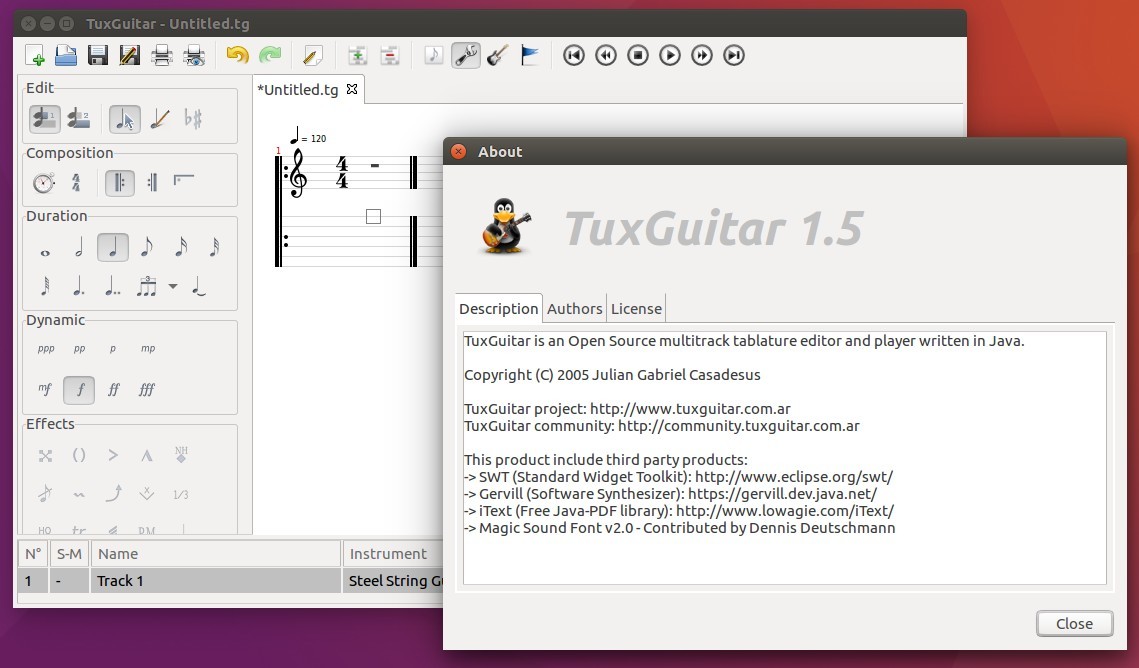Toggle the open repeat sign
The image size is (1139, 668).
pos(120,182)
